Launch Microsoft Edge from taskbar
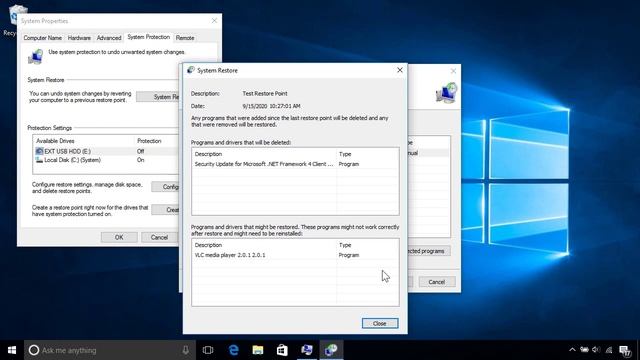Image resolution: width=640 pixels, height=360 pixels. pos(233,350)
